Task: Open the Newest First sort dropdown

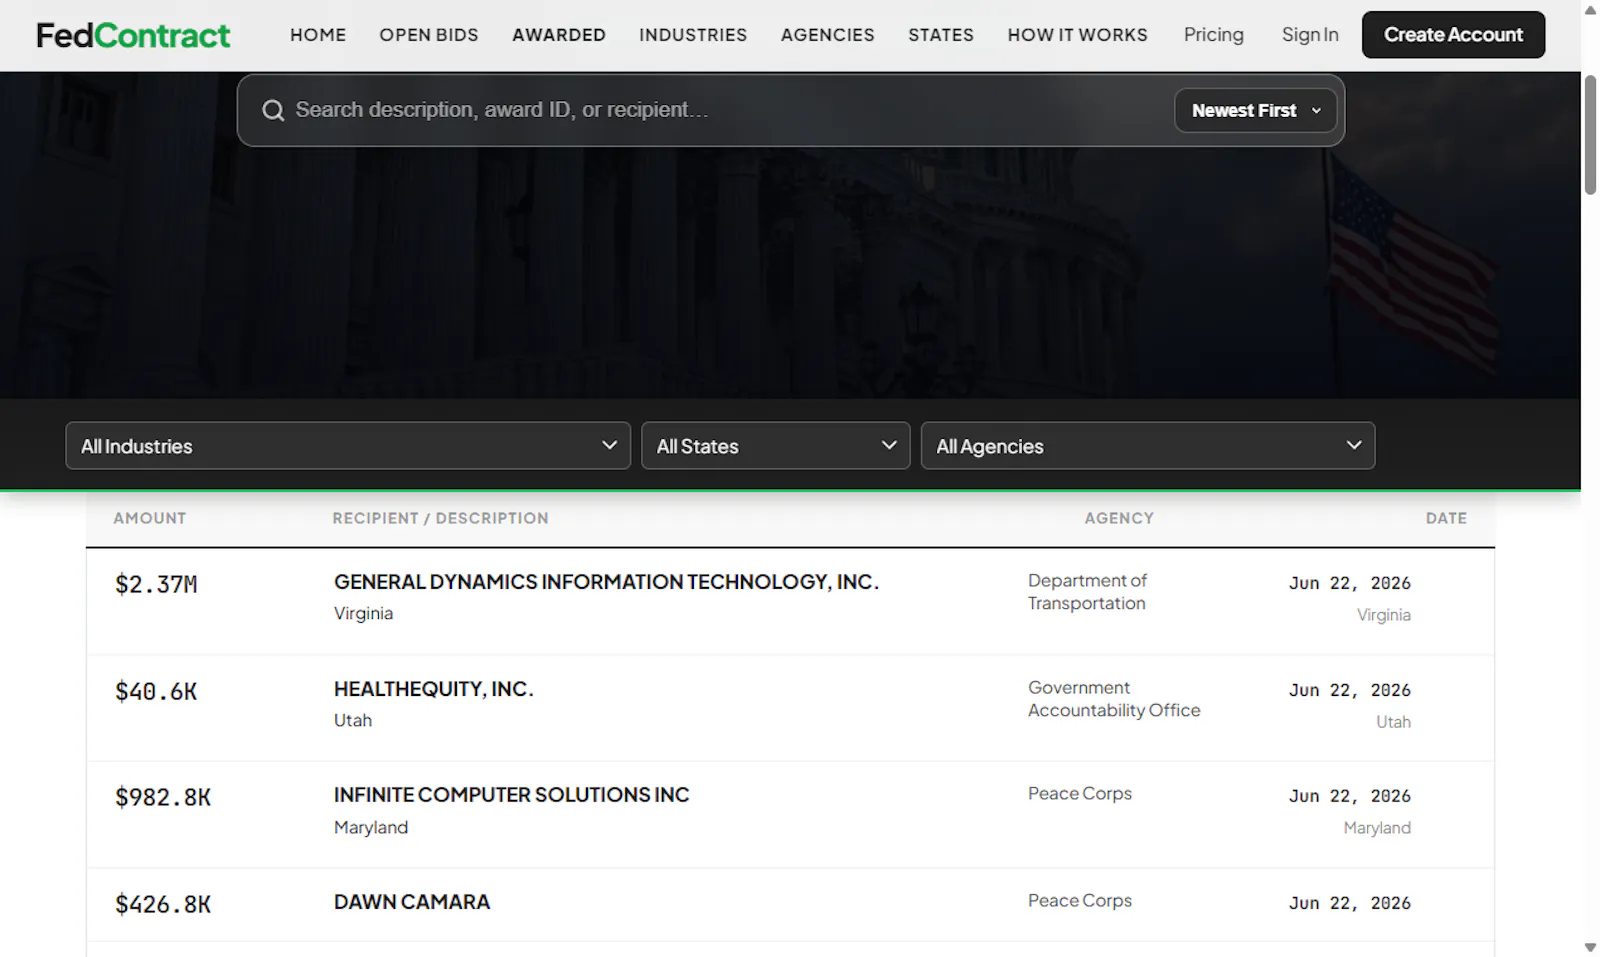Action: coord(1256,110)
